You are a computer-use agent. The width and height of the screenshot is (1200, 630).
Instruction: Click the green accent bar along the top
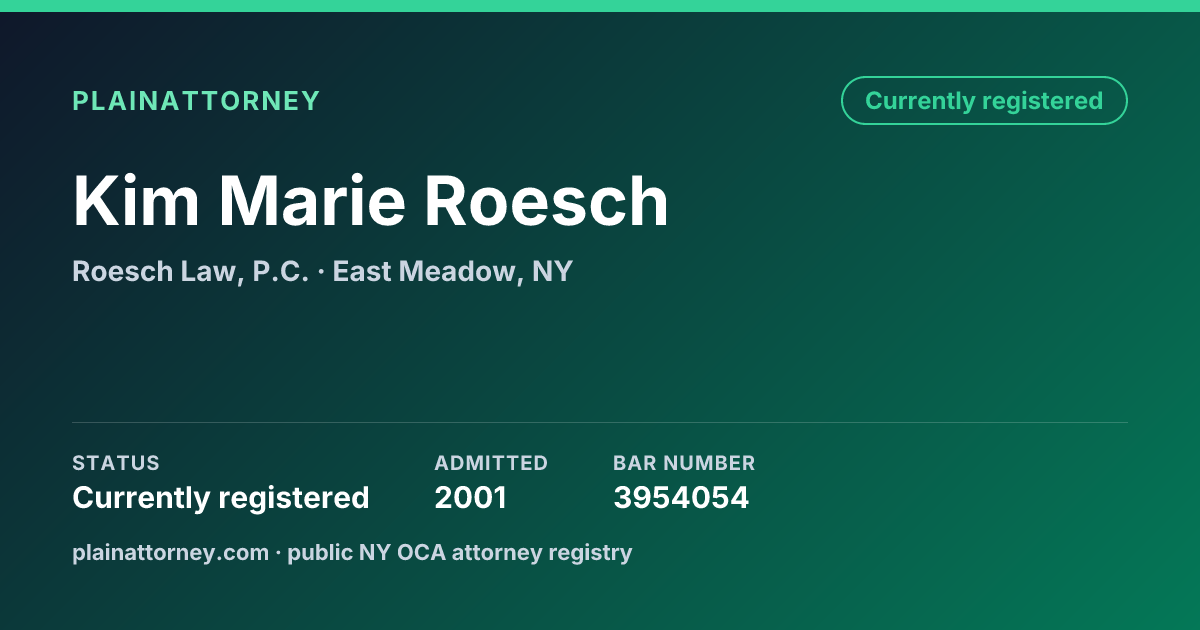tap(600, 6)
